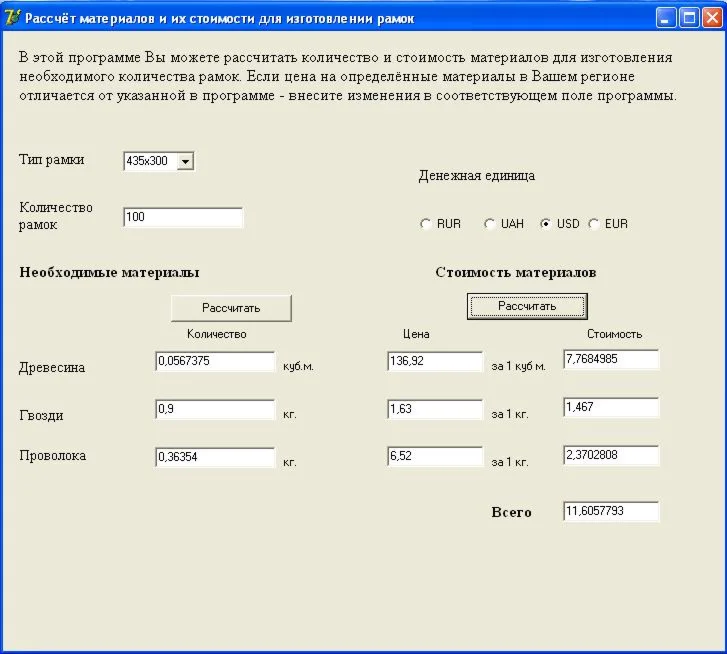This screenshot has height=654, width=727.
Task: Click the wood cost field 7,7684985
Action: 611,359
